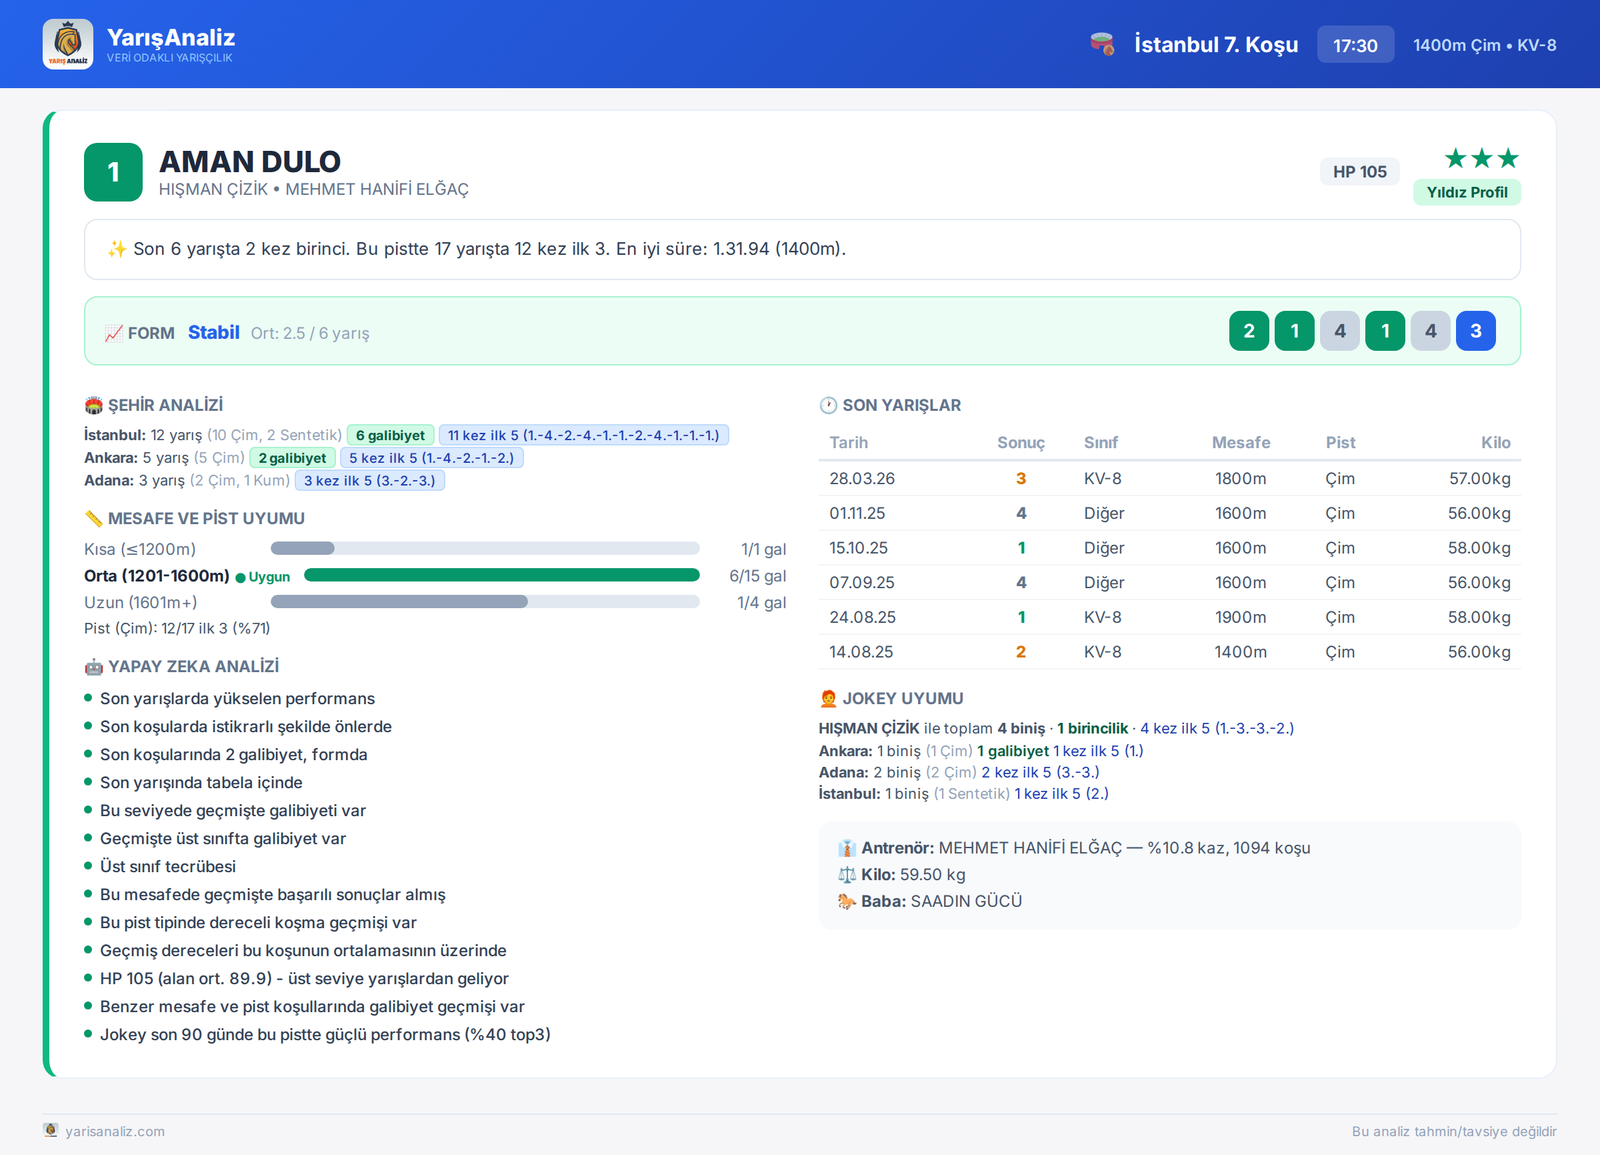Select the 24.08.25 race date cell
The height and width of the screenshot is (1155, 1600).
862,617
